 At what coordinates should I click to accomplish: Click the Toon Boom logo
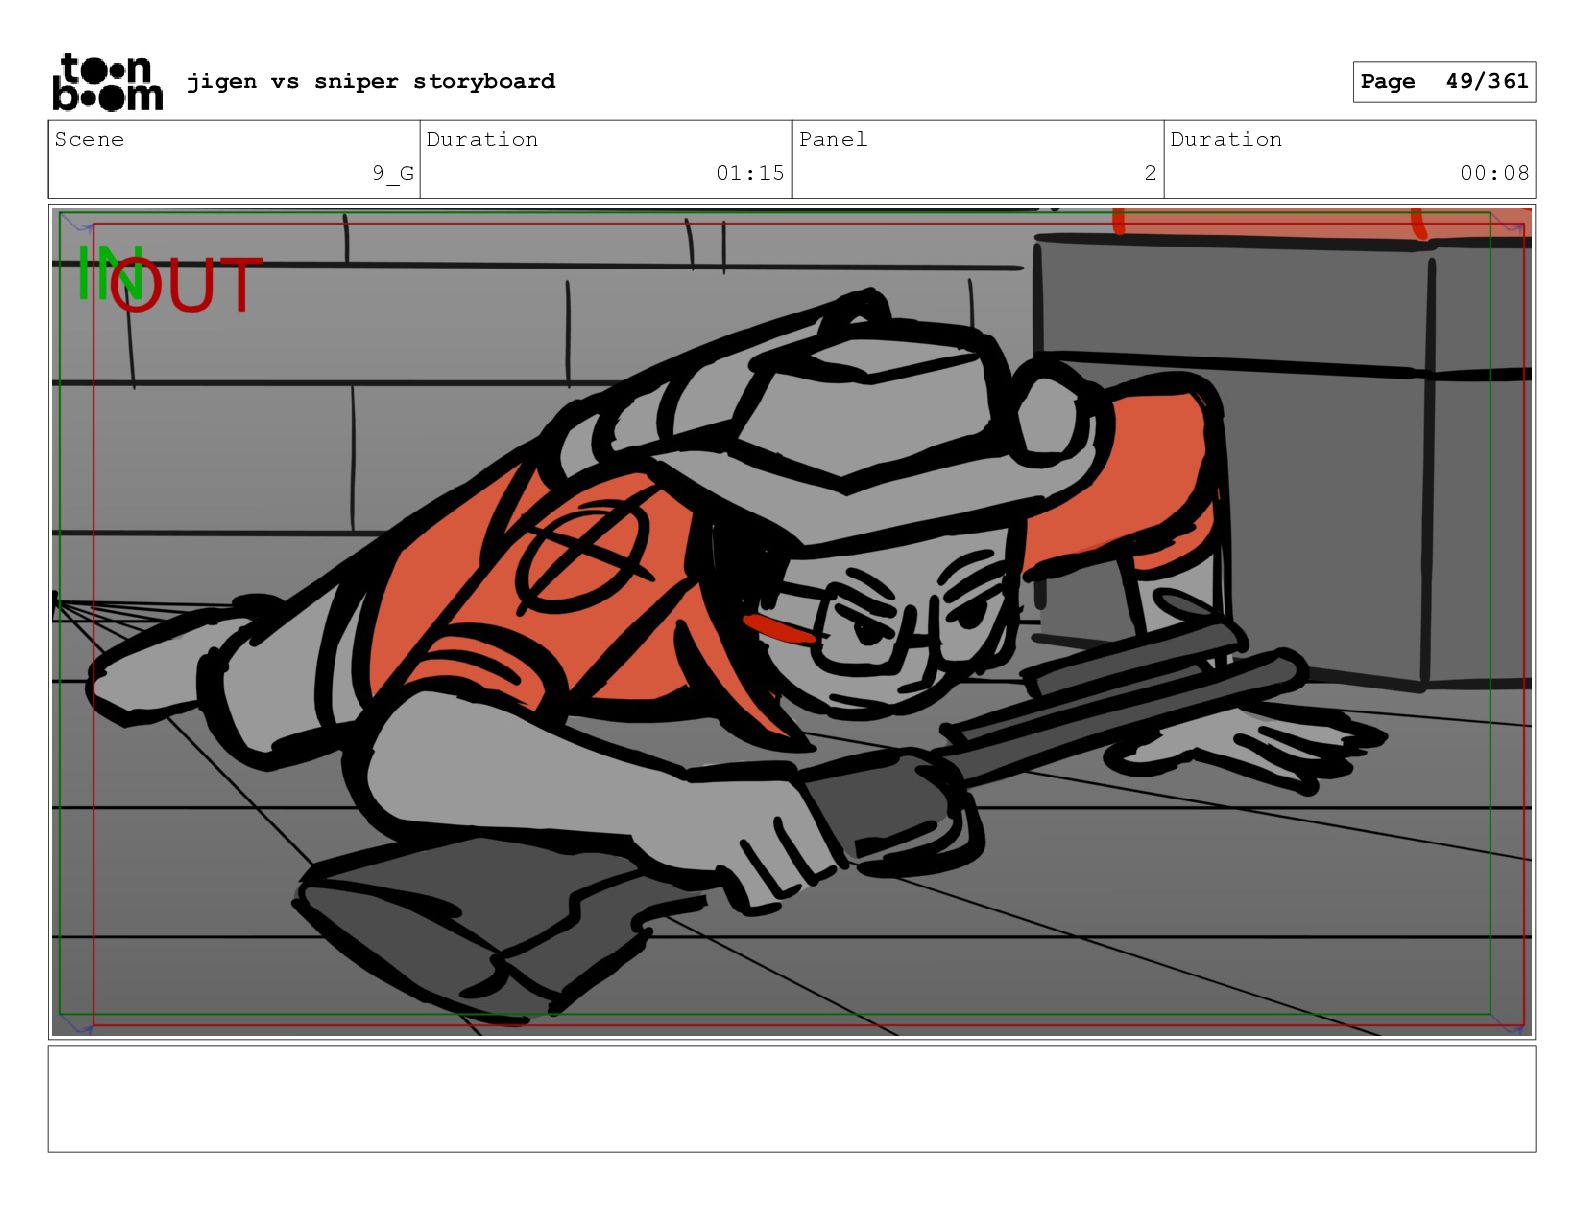[x=107, y=82]
